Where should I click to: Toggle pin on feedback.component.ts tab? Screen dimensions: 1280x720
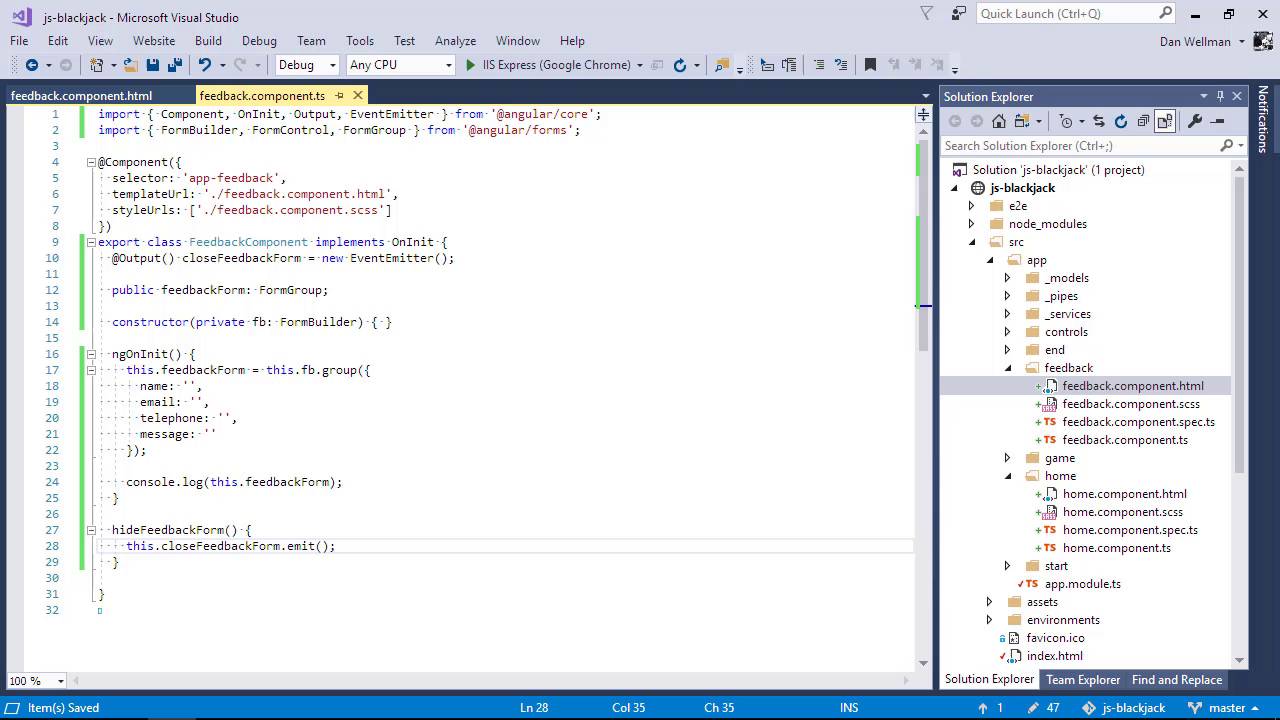tap(340, 96)
